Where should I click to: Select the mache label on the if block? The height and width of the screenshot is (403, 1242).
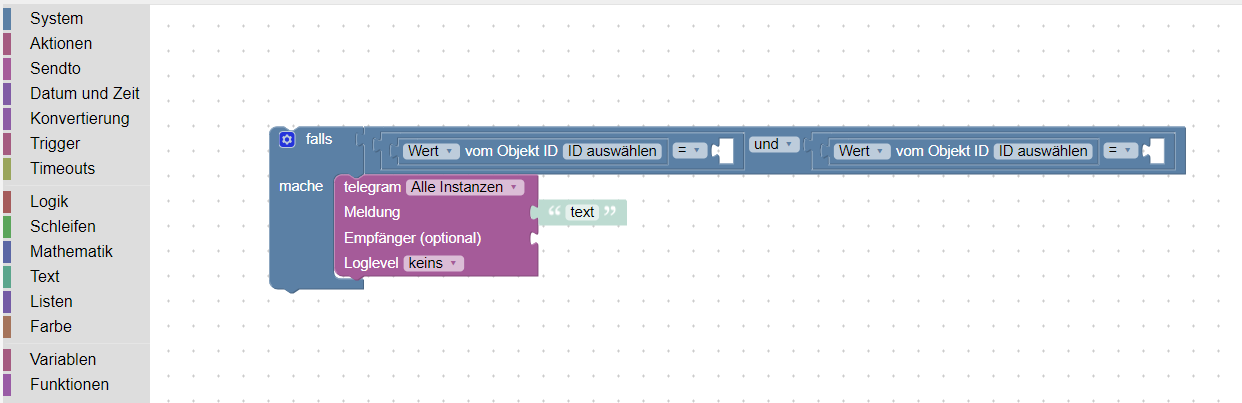tap(301, 186)
